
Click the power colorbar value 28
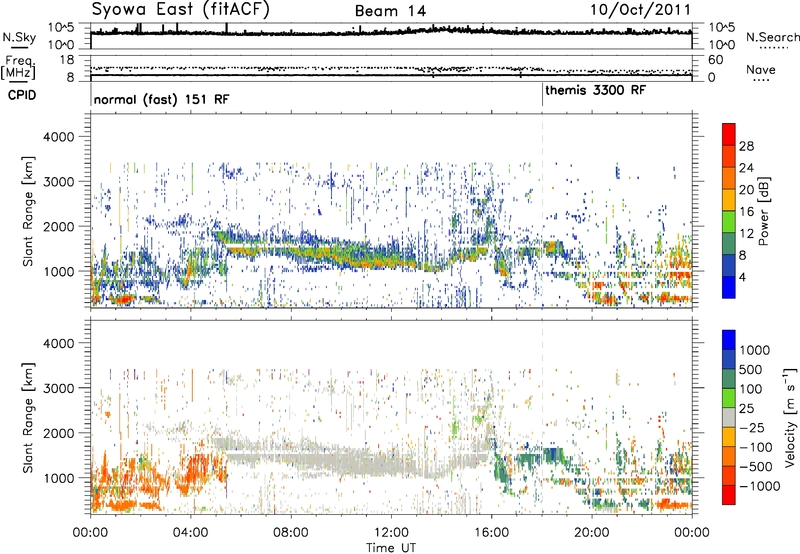[746, 146]
